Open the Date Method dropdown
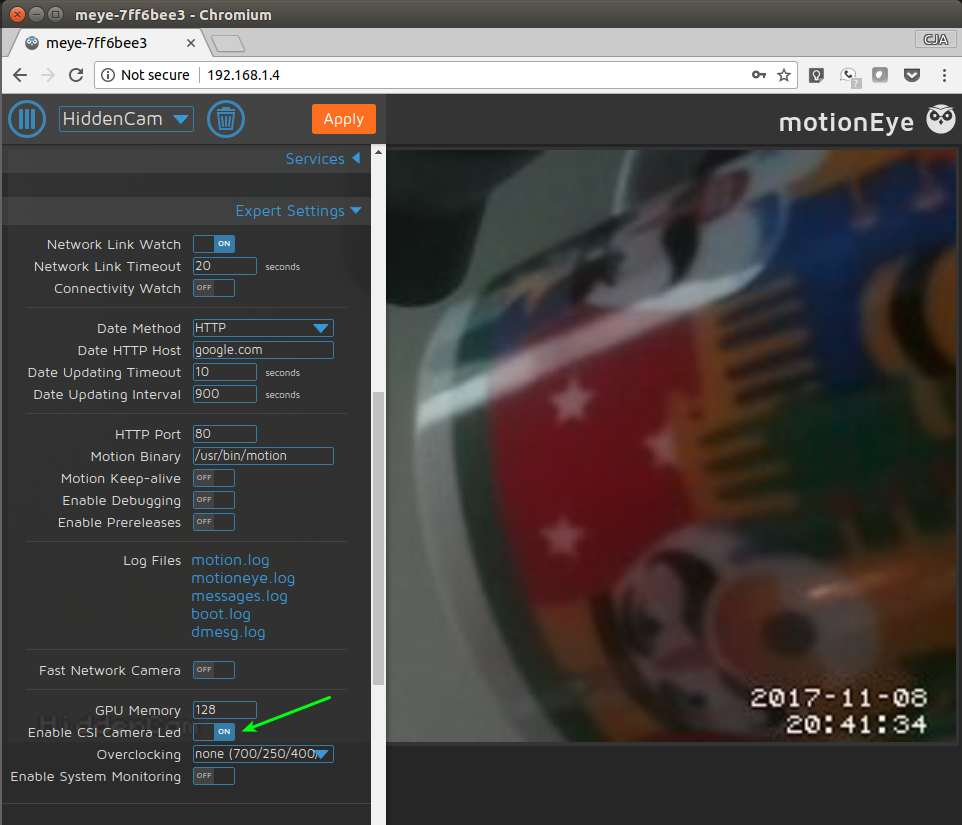Screen dimensions: 962x825 click(x=262, y=327)
